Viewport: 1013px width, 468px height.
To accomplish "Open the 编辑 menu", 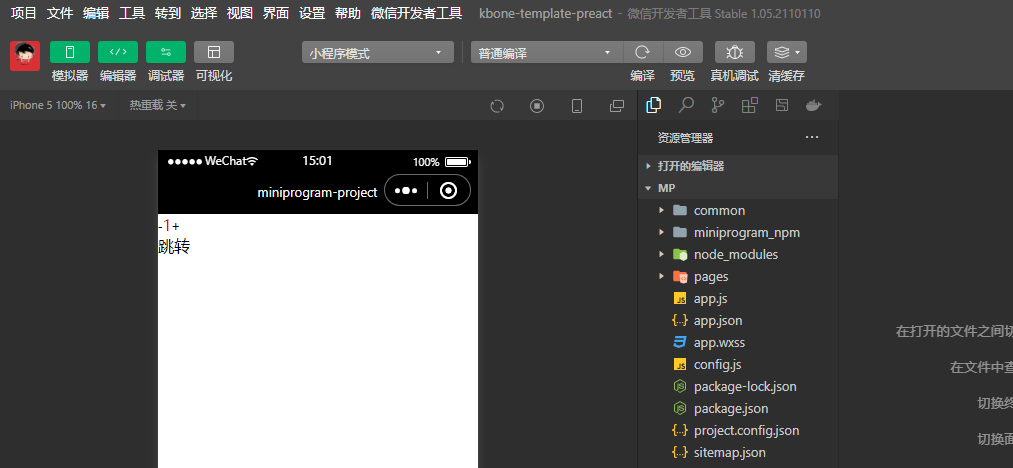I will pyautogui.click(x=96, y=13).
